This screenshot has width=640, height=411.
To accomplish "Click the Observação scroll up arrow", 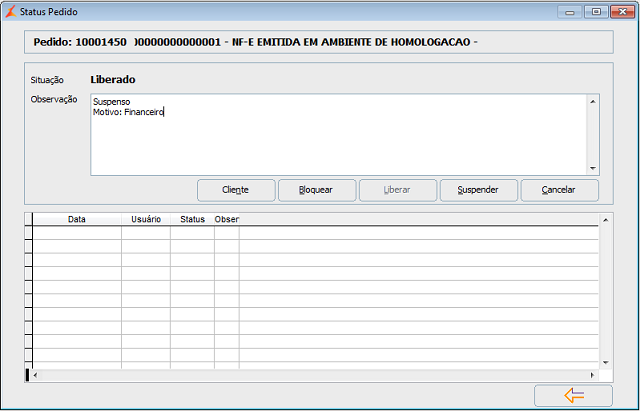I will coord(593,101).
